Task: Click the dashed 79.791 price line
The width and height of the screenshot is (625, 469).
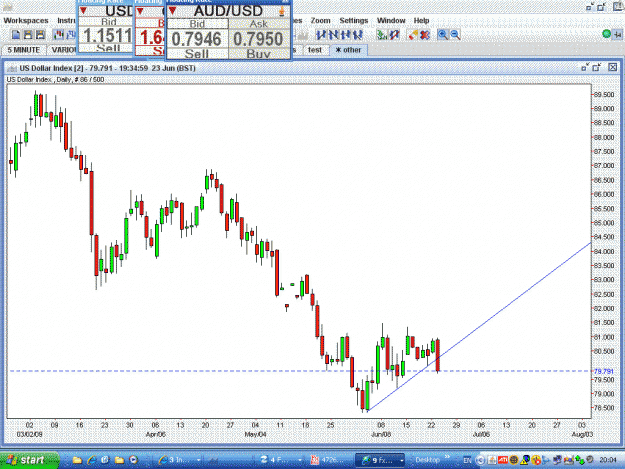Action: pyautogui.click(x=299, y=371)
